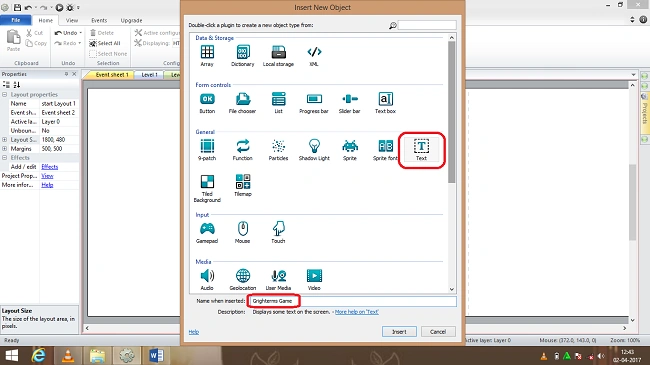Select the Audio media plugin

(x=207, y=280)
